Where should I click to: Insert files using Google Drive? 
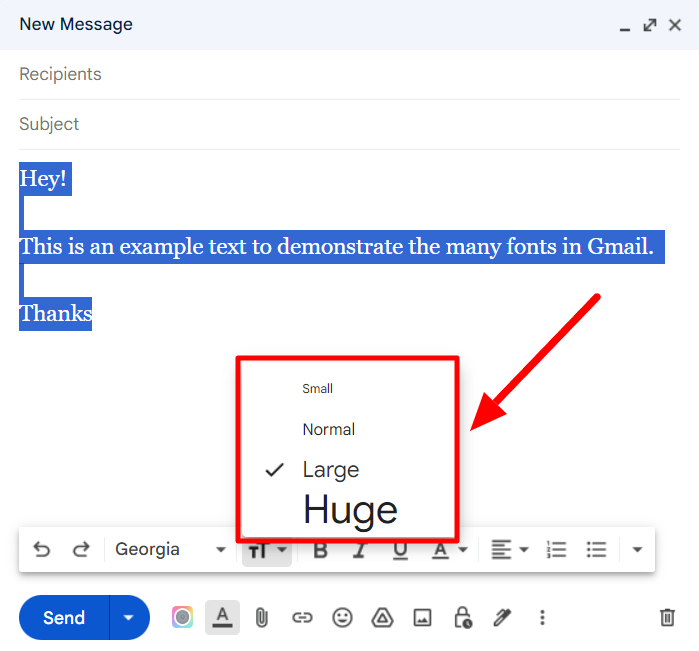tap(382, 618)
